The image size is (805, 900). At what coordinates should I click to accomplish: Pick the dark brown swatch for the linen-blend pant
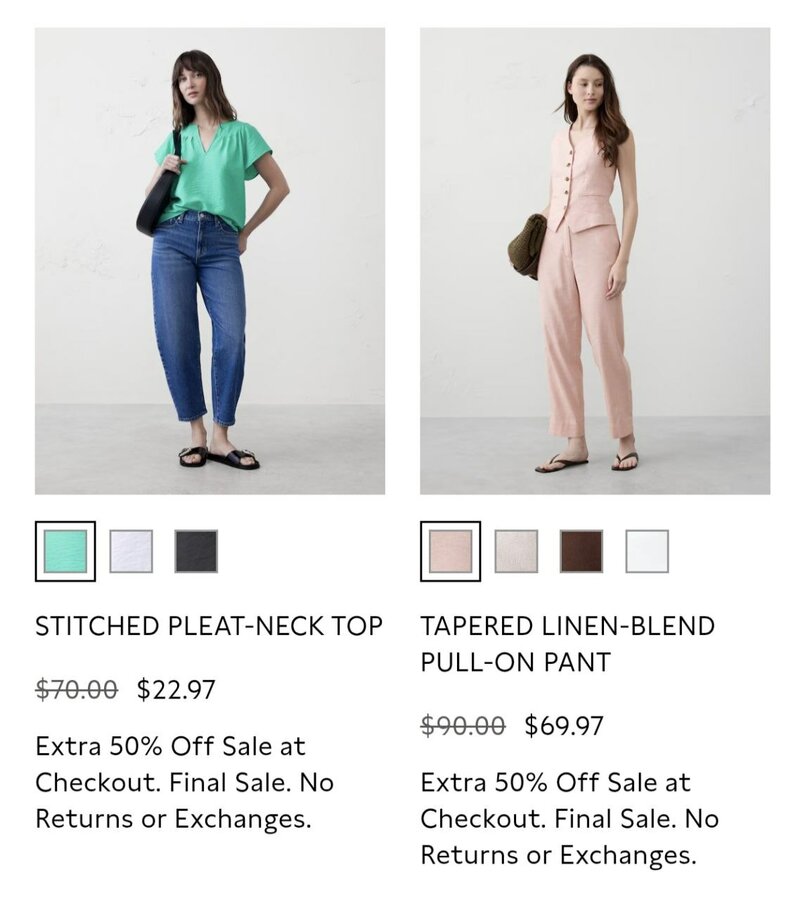pos(582,551)
